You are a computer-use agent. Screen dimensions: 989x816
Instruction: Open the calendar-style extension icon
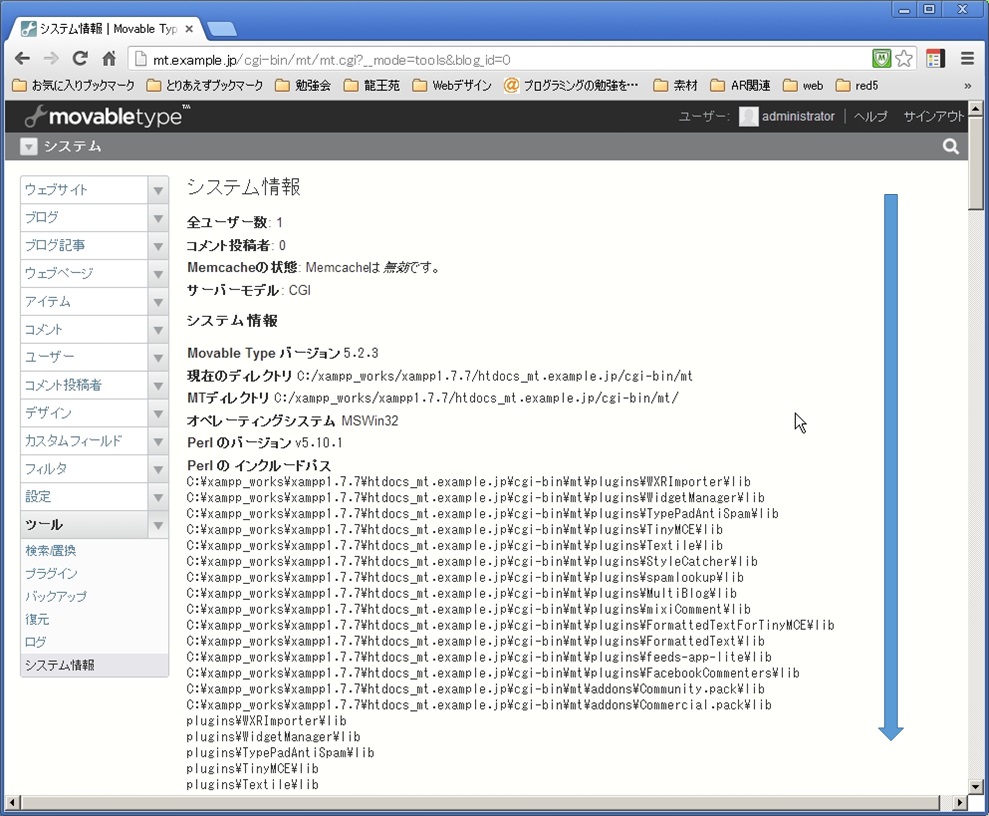935,59
